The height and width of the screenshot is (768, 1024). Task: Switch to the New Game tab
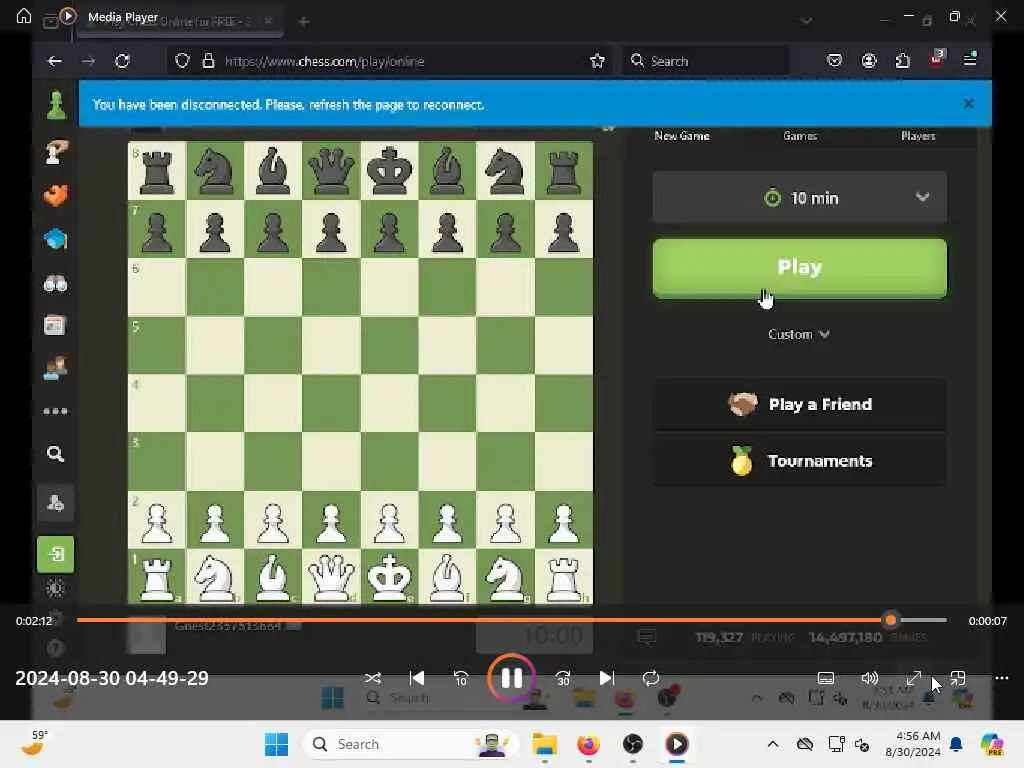(681, 136)
